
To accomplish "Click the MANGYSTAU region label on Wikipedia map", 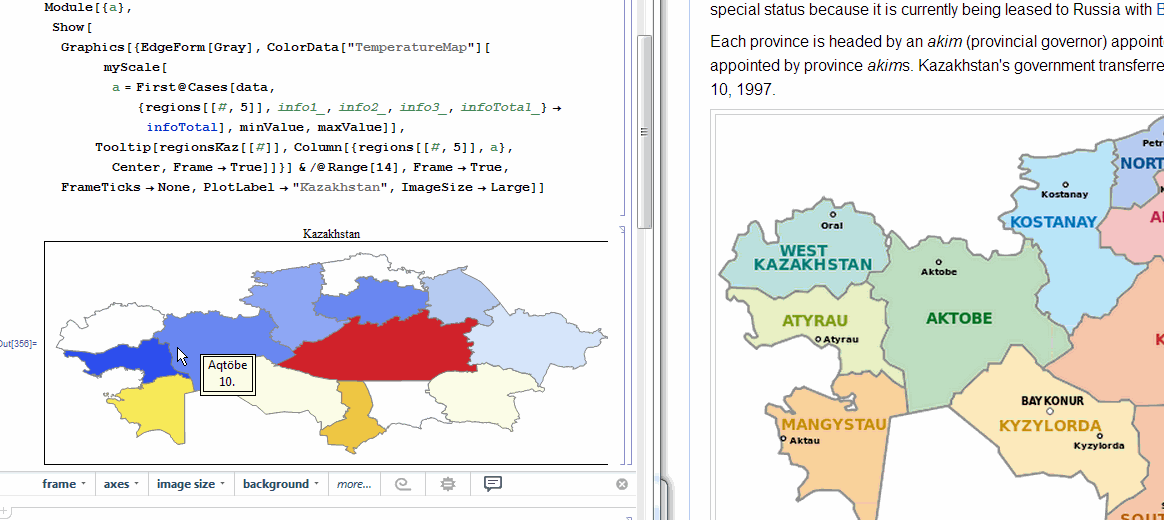I will pos(834,425).
